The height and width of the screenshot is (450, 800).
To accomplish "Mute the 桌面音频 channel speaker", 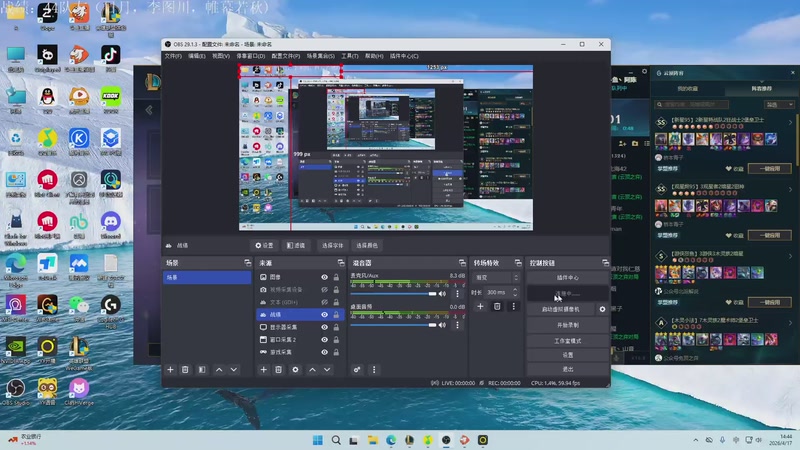I will point(442,325).
